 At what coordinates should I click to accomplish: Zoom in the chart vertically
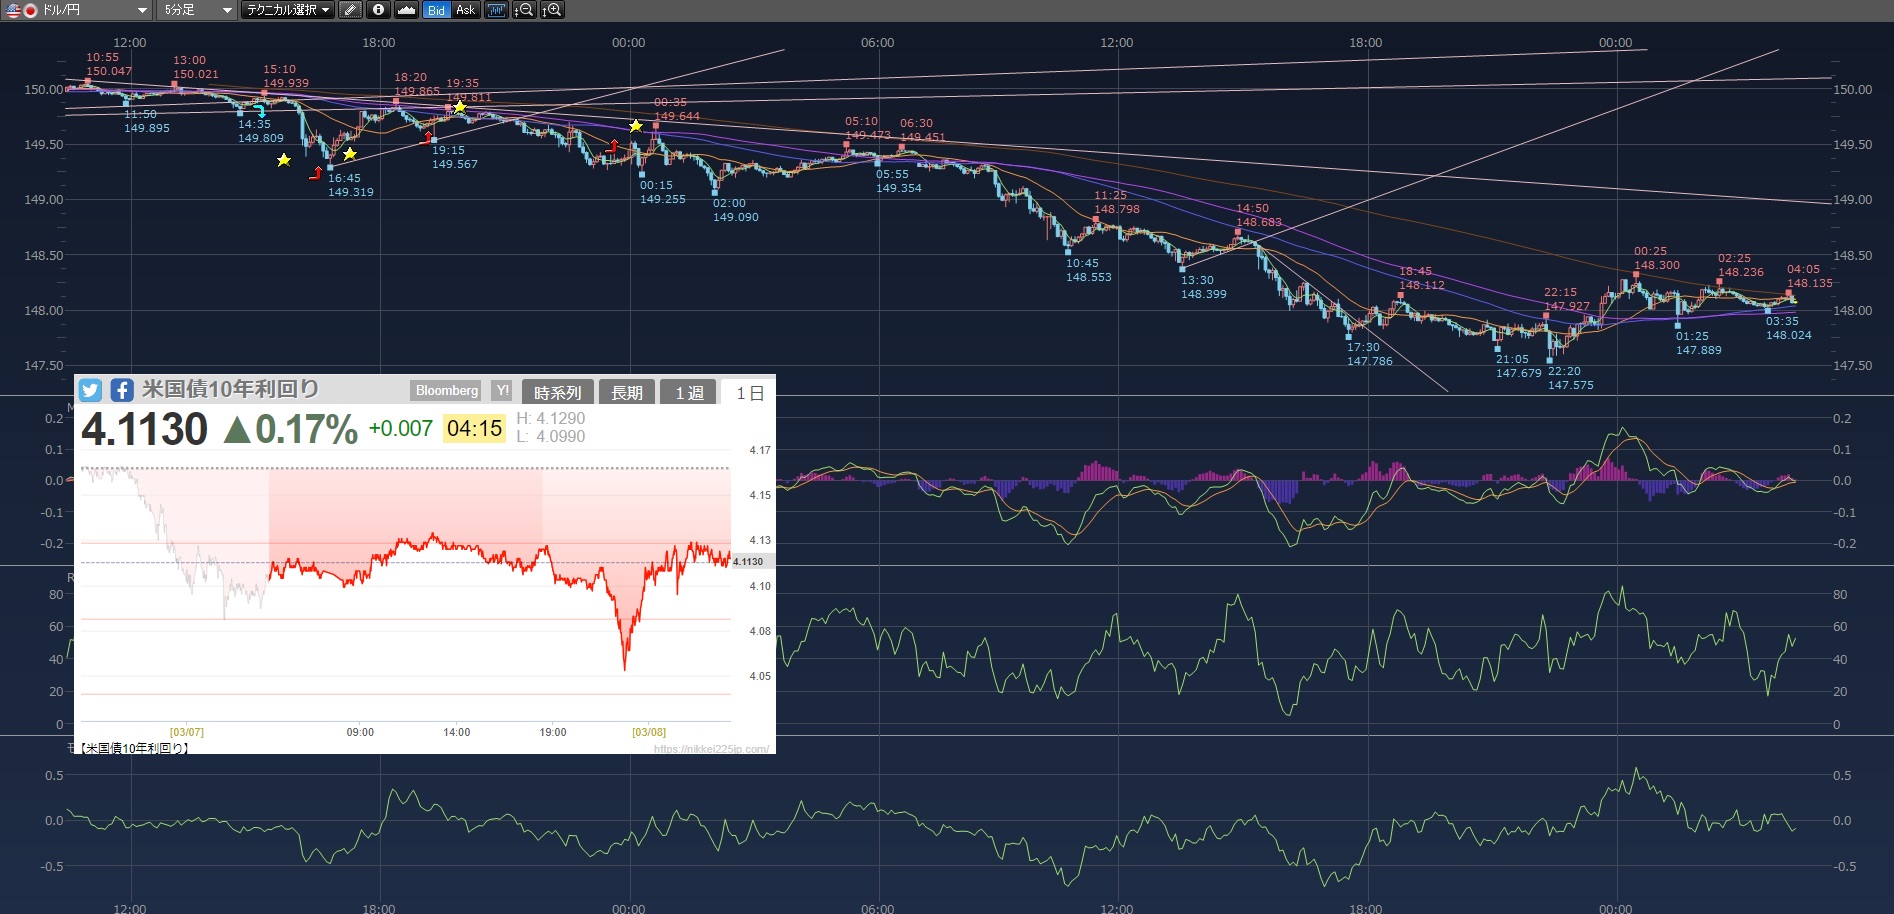(x=552, y=10)
